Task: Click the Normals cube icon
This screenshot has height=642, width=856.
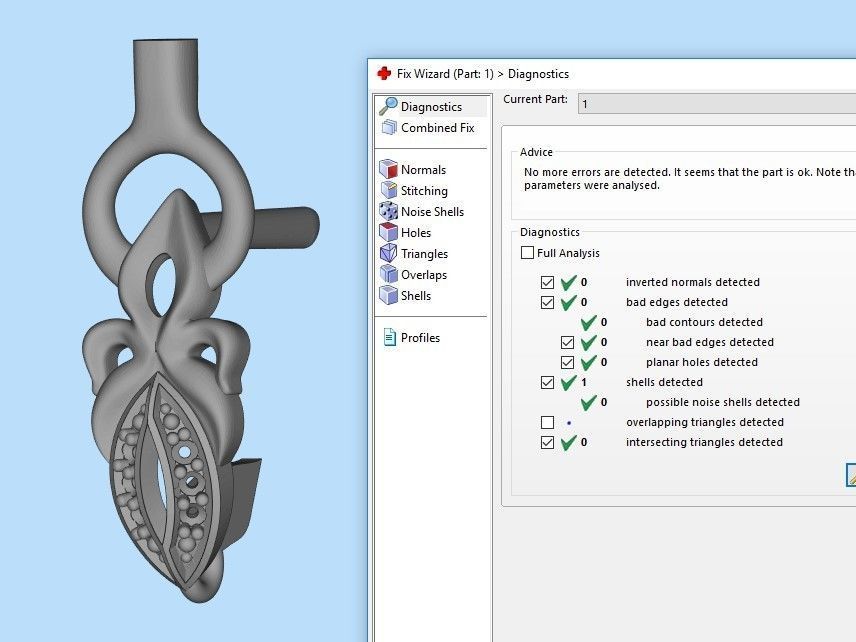Action: click(x=388, y=169)
